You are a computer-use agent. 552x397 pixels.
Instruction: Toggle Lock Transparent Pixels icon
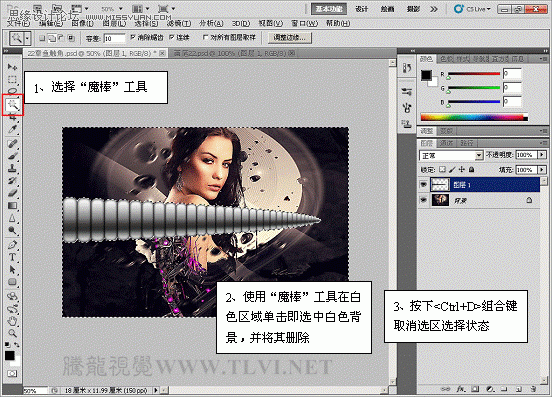click(x=443, y=170)
